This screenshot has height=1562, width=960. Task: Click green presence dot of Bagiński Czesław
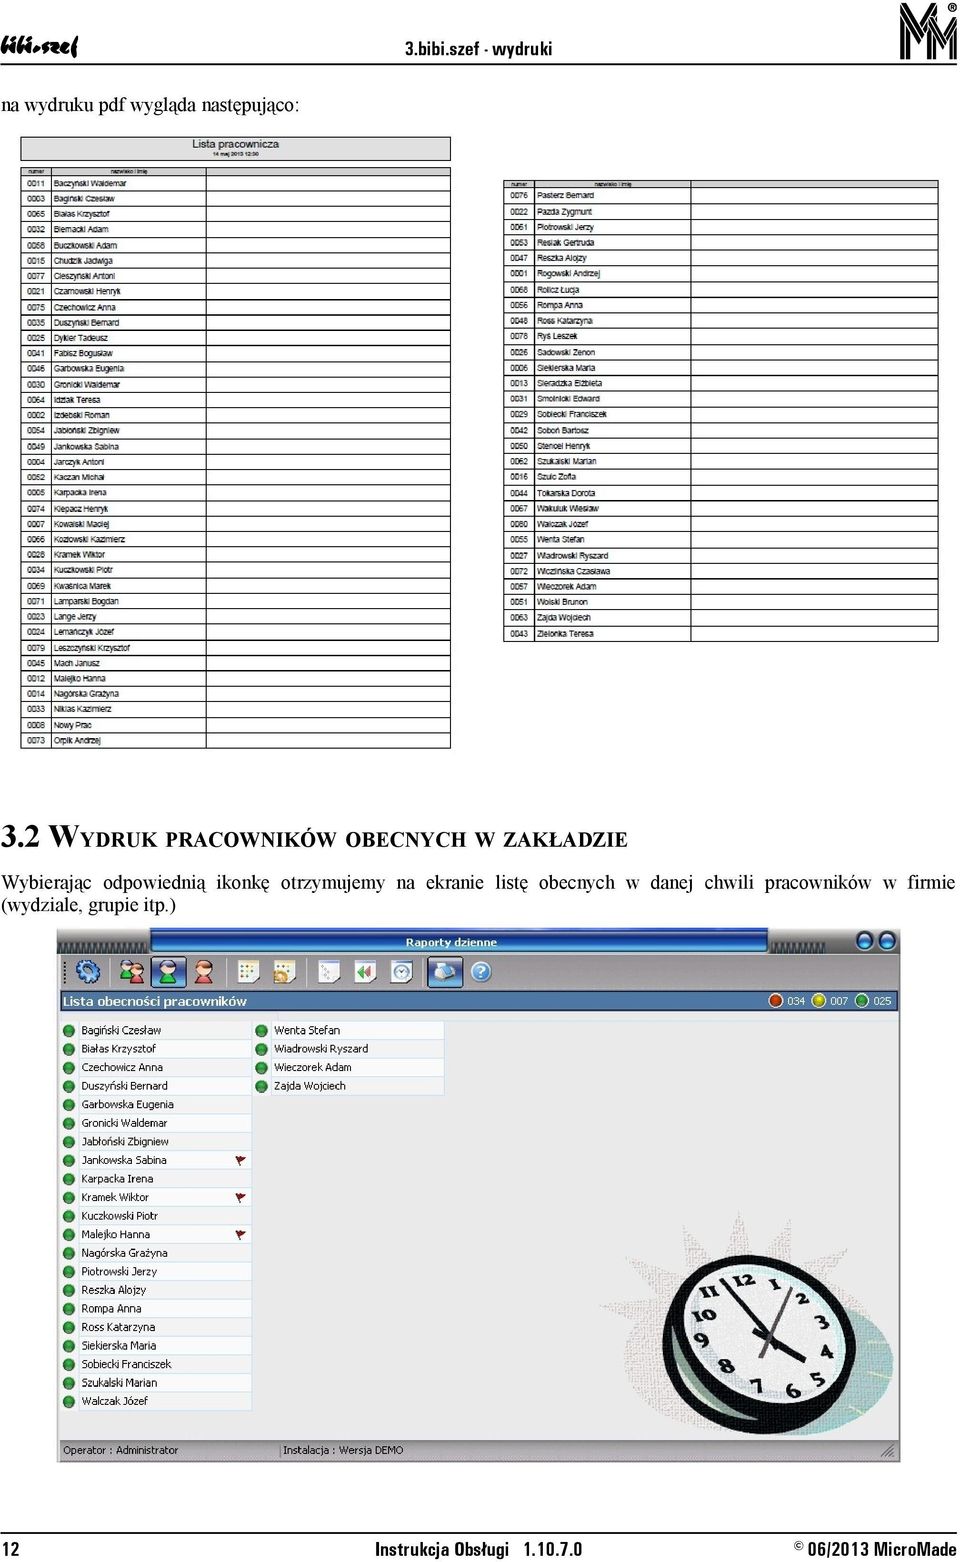[x=69, y=1031]
